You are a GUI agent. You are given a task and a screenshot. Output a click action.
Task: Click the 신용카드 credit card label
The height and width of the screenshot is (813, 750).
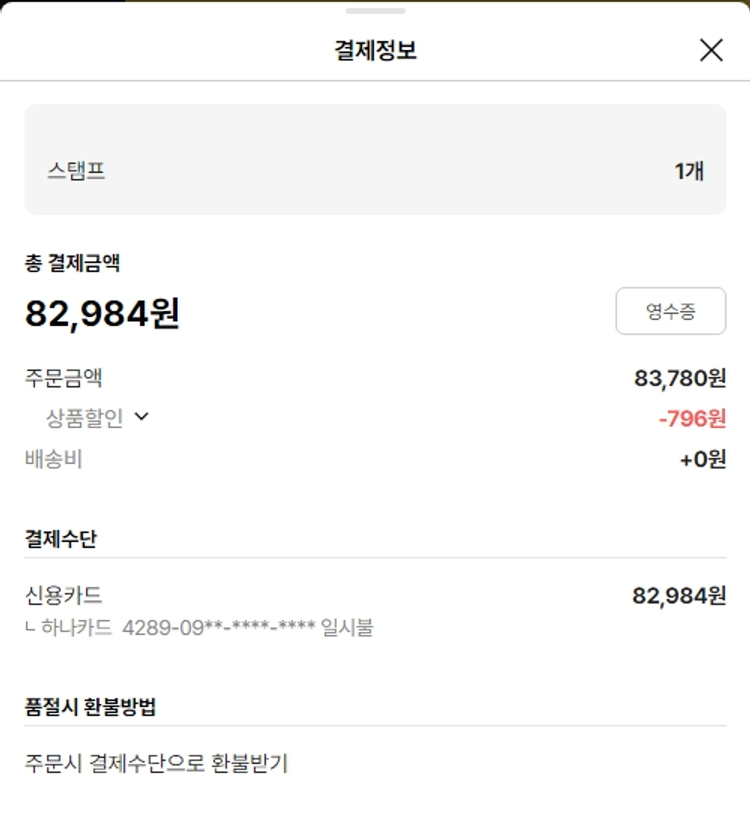[x=63, y=596]
